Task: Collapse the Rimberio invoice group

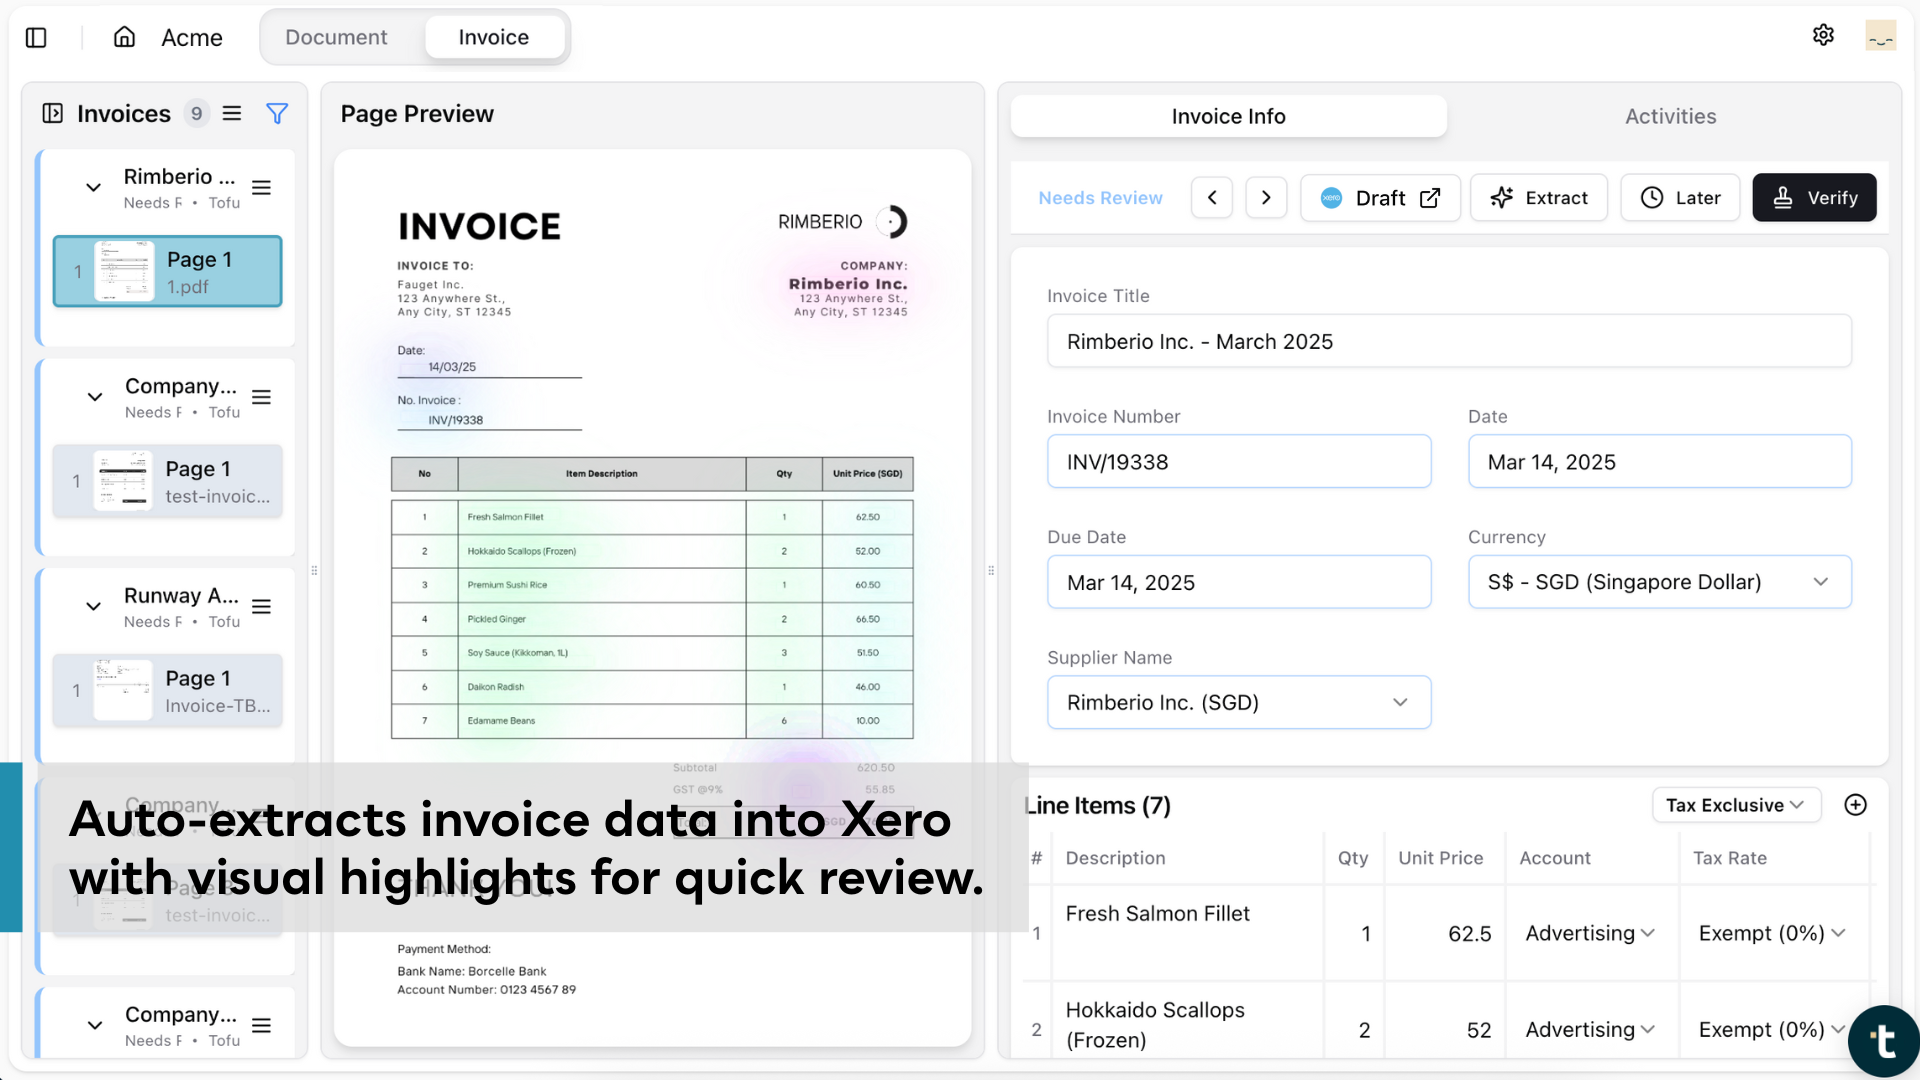Action: [x=93, y=188]
